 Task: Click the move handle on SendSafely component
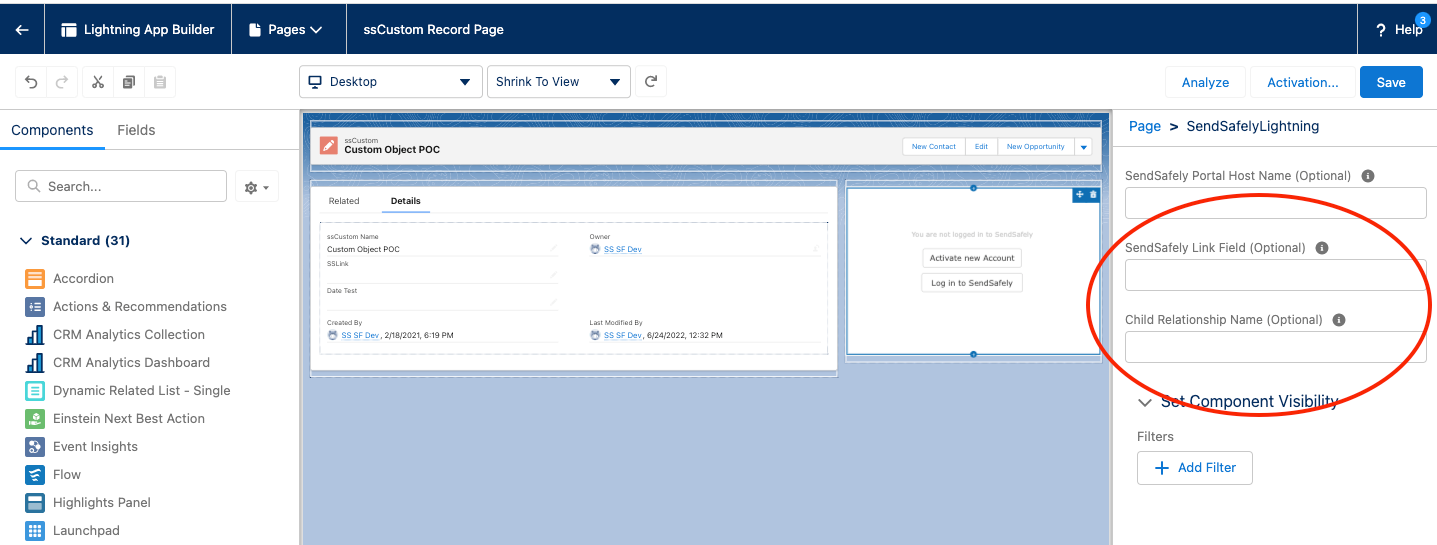(1079, 194)
